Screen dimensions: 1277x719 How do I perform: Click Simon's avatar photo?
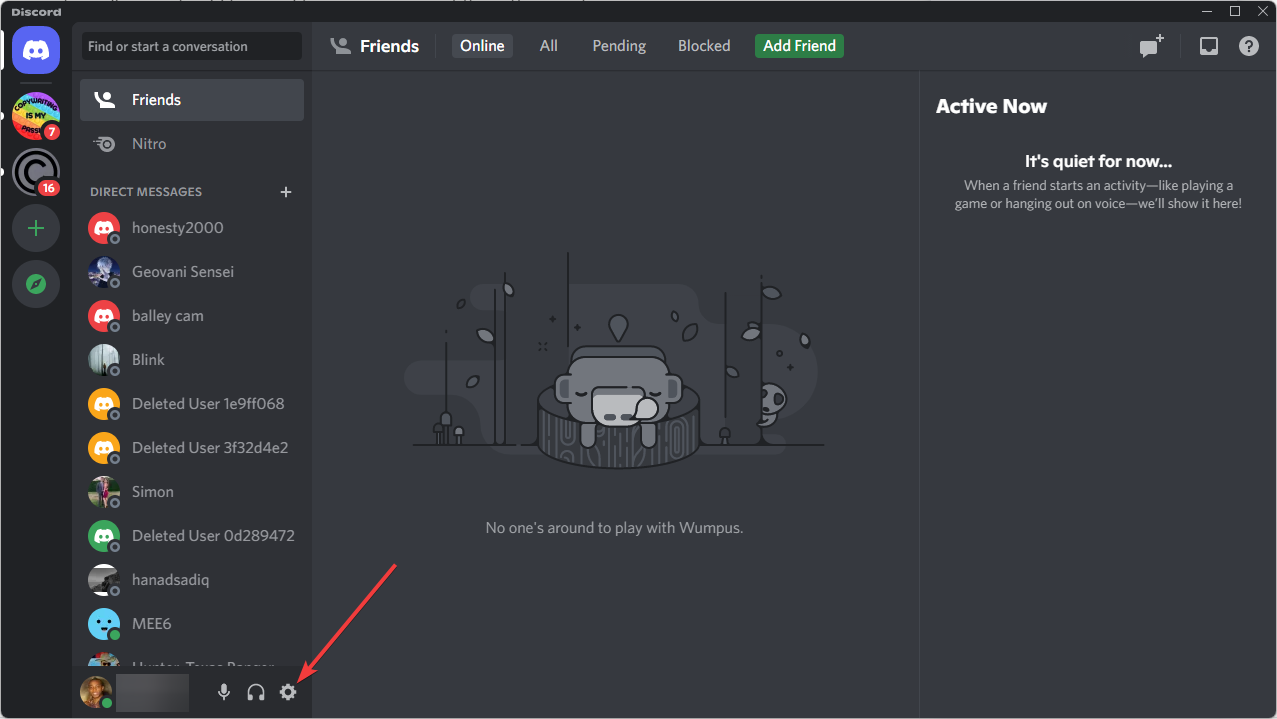point(104,492)
